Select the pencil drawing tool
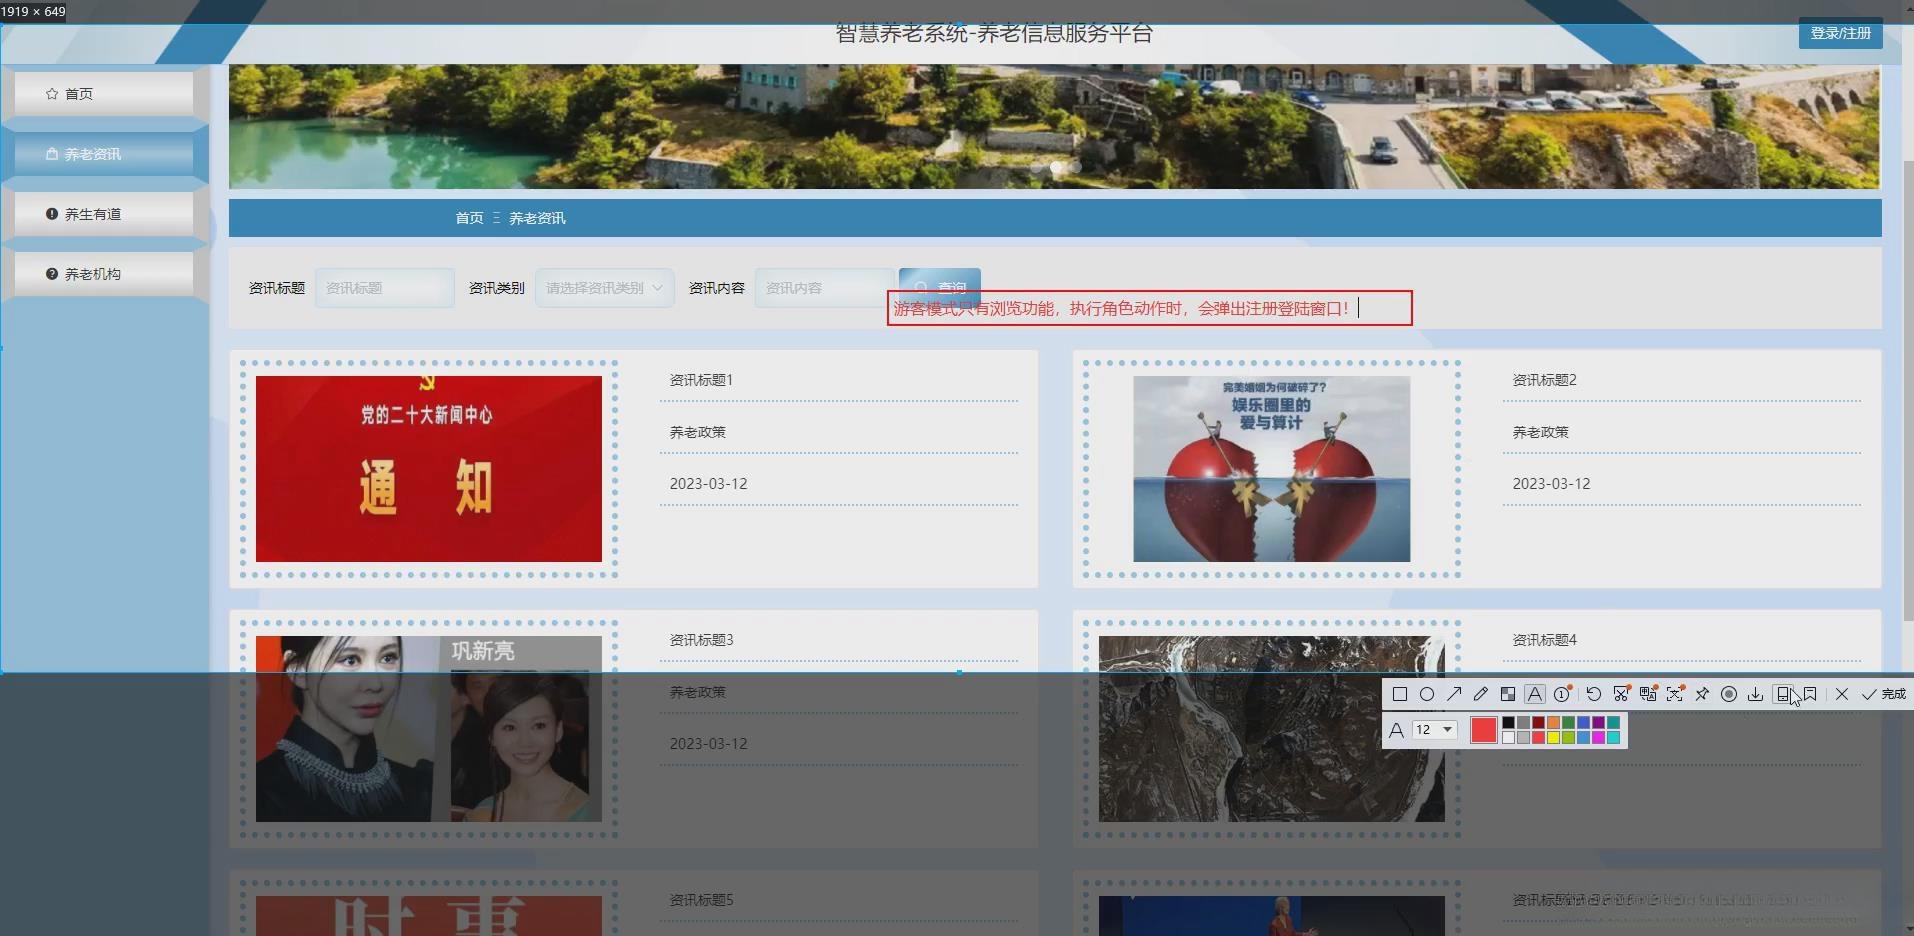Viewport: 1914px width, 936px height. 1481,694
